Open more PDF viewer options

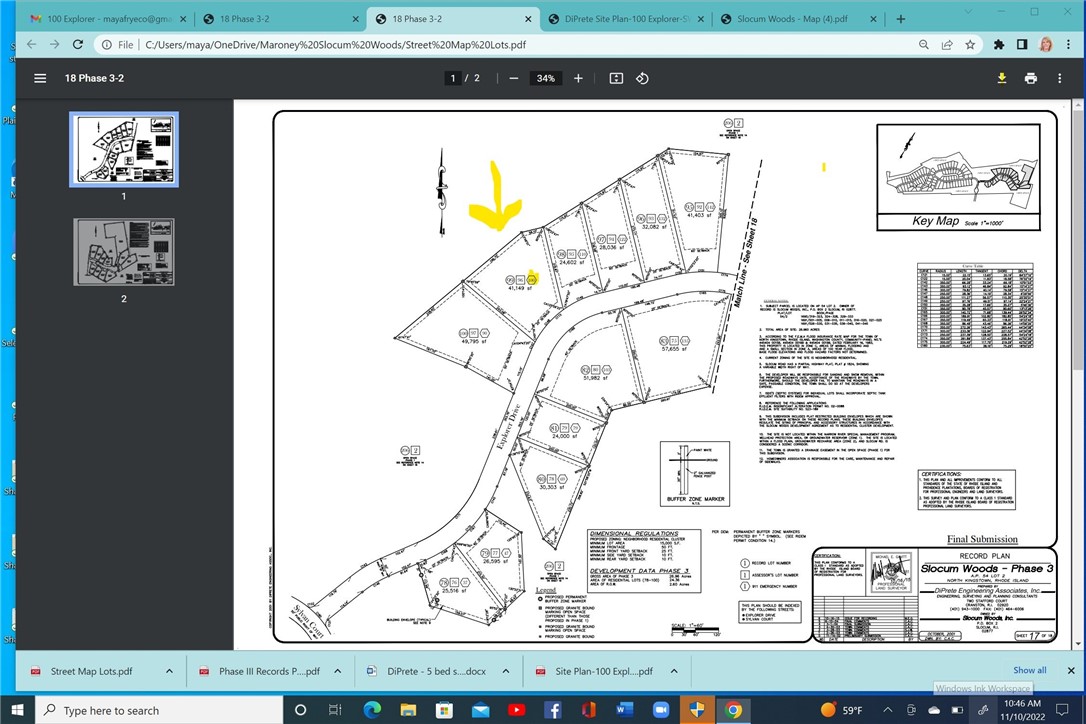point(1059,78)
